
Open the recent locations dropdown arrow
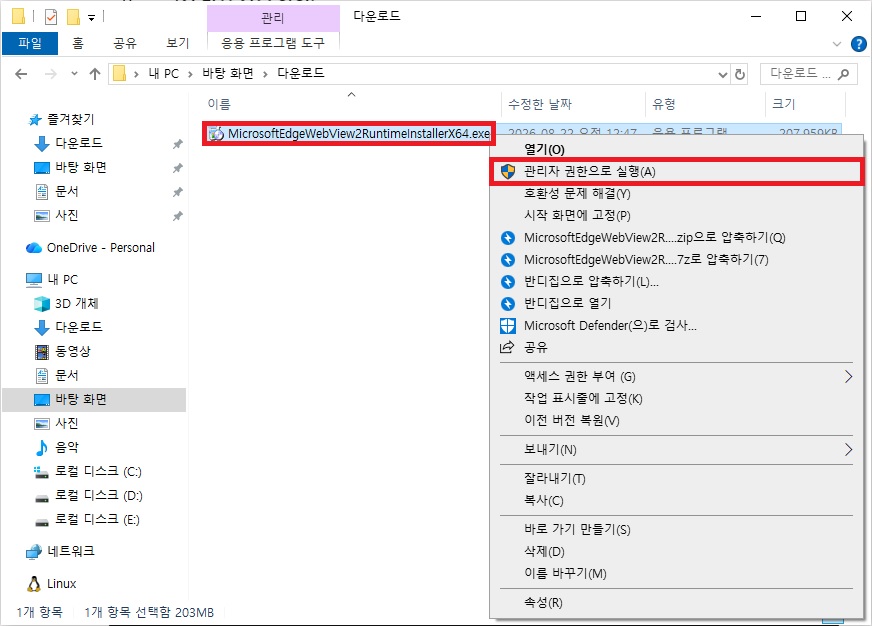(x=74, y=74)
